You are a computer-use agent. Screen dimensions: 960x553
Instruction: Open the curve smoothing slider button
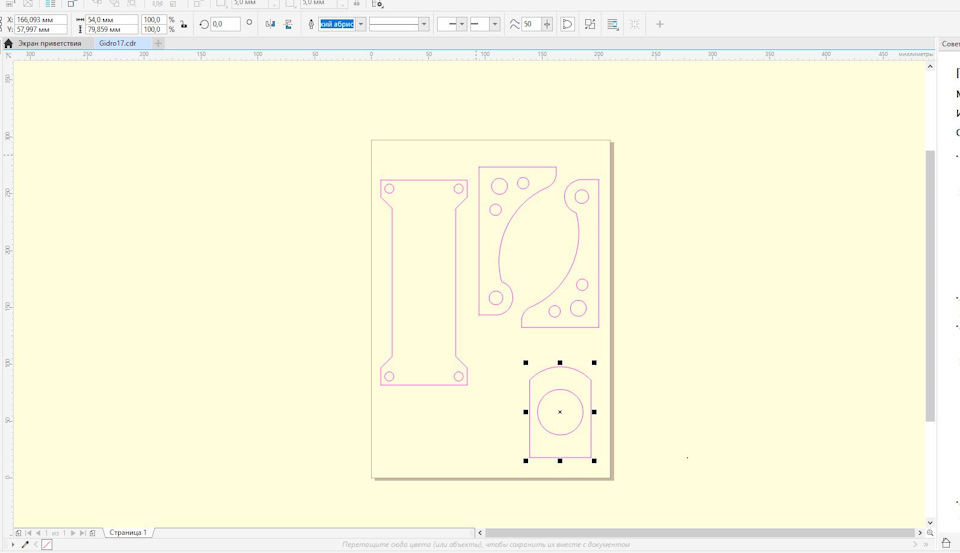coord(547,24)
